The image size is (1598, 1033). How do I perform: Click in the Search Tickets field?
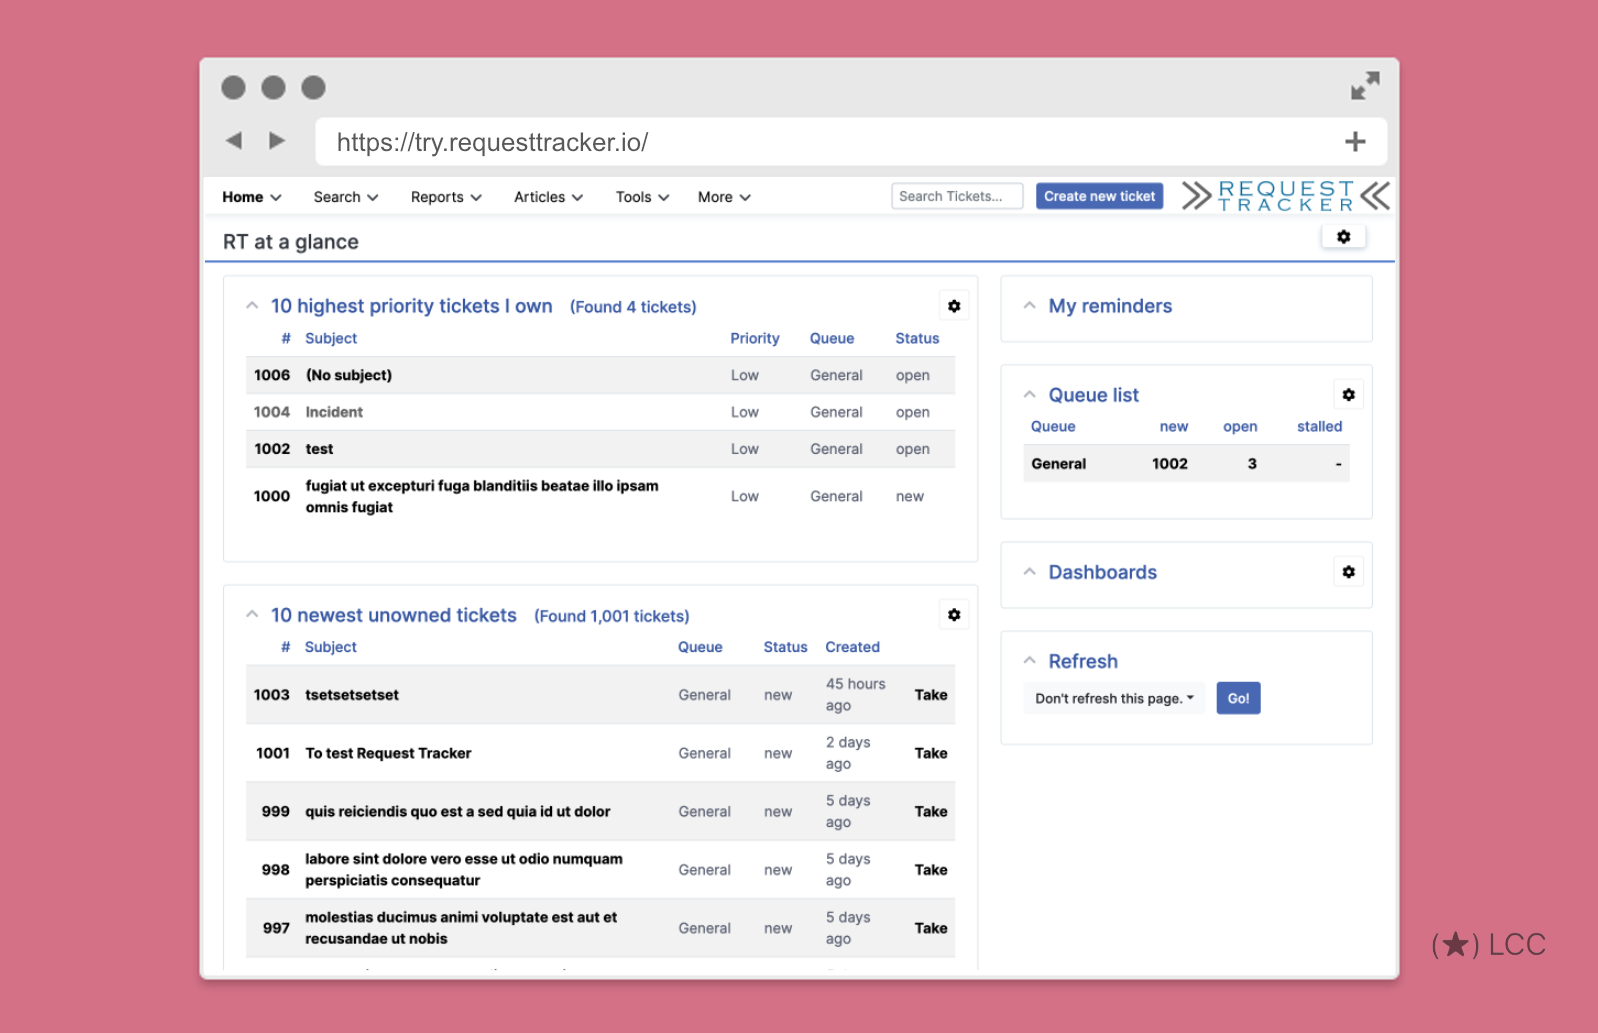click(957, 196)
